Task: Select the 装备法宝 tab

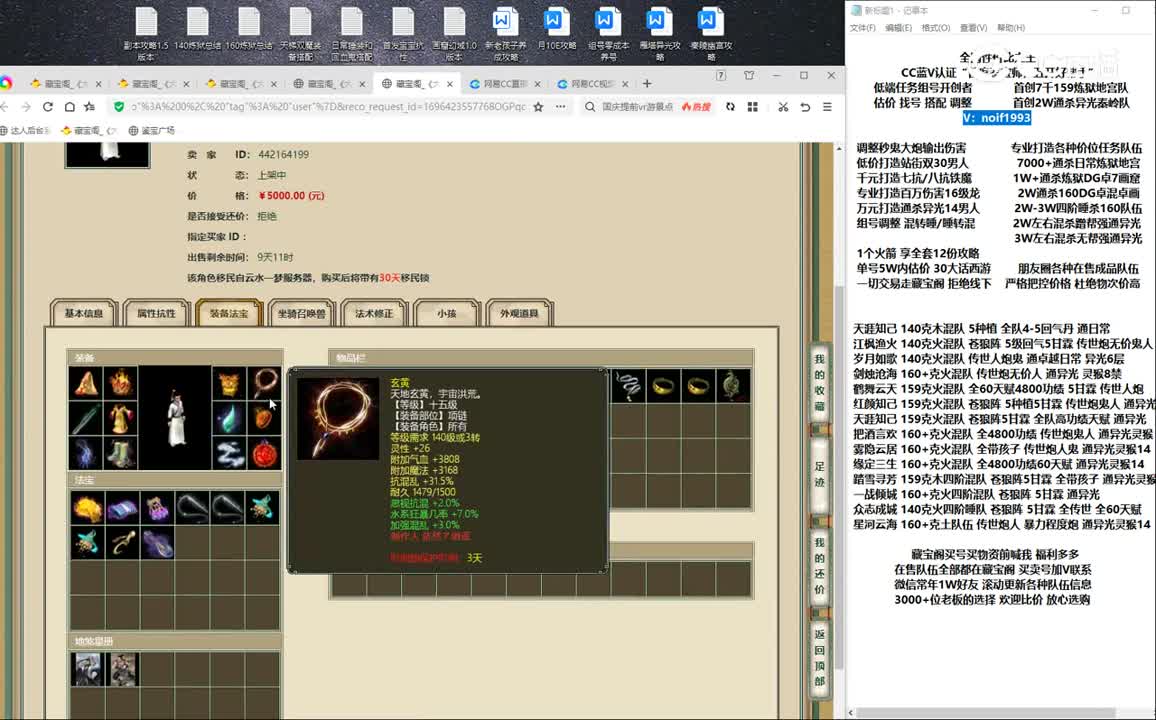Action: [229, 313]
